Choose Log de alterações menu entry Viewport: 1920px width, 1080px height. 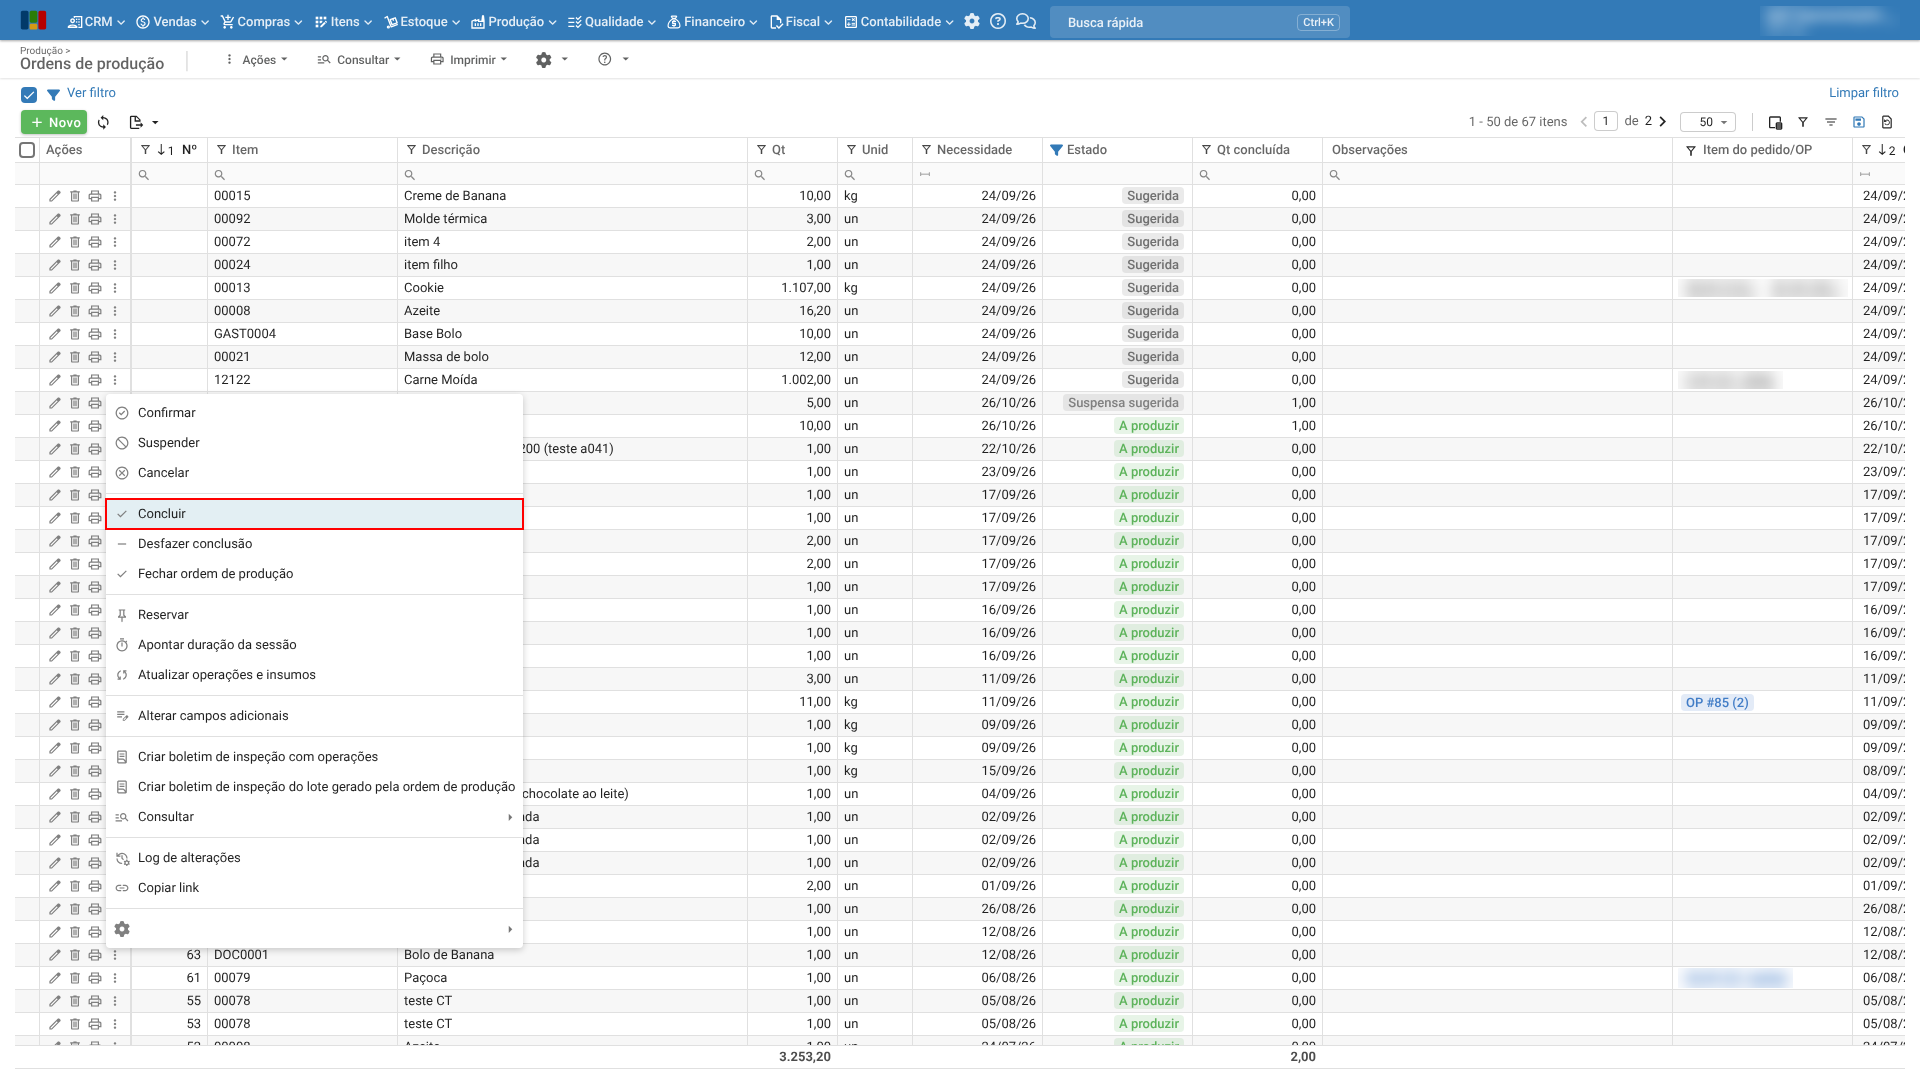(x=314, y=858)
